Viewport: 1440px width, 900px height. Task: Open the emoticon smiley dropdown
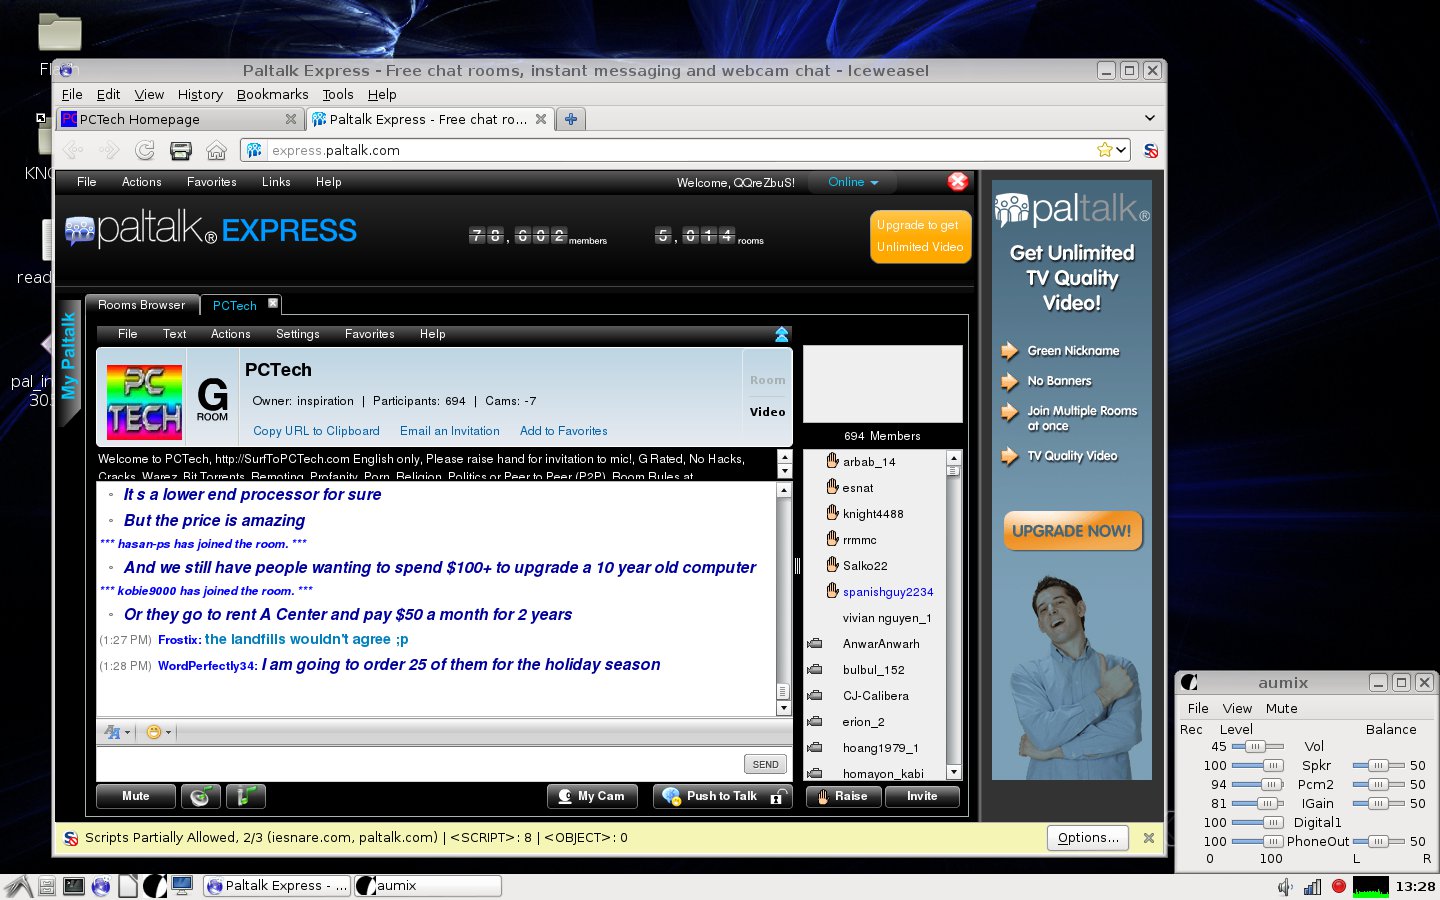158,732
